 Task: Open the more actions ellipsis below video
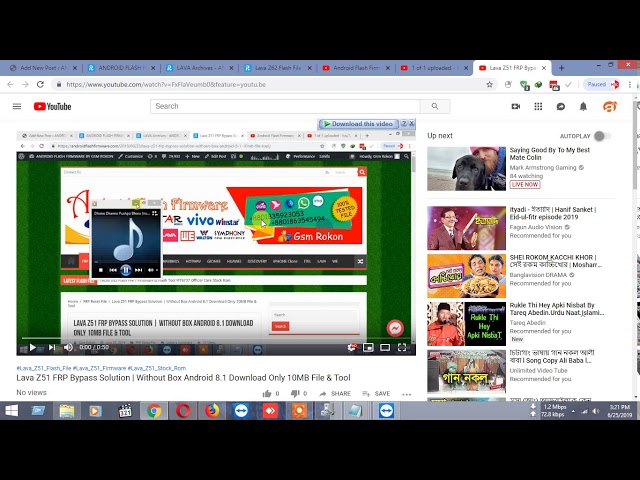pyautogui.click(x=407, y=394)
